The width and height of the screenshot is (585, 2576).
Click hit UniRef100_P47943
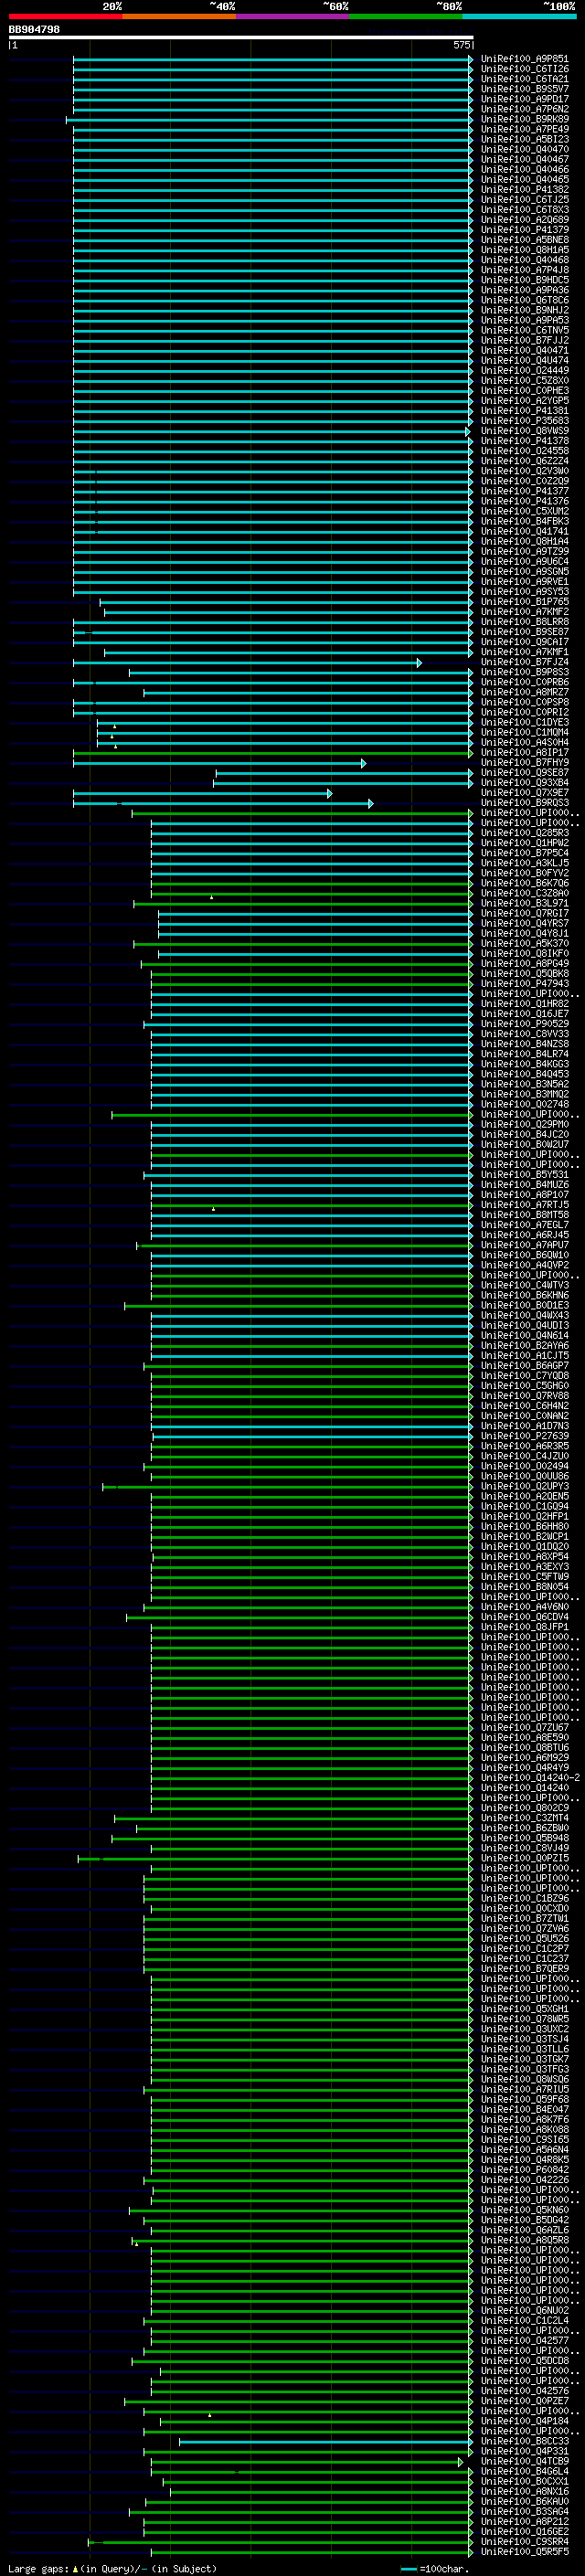524,984
